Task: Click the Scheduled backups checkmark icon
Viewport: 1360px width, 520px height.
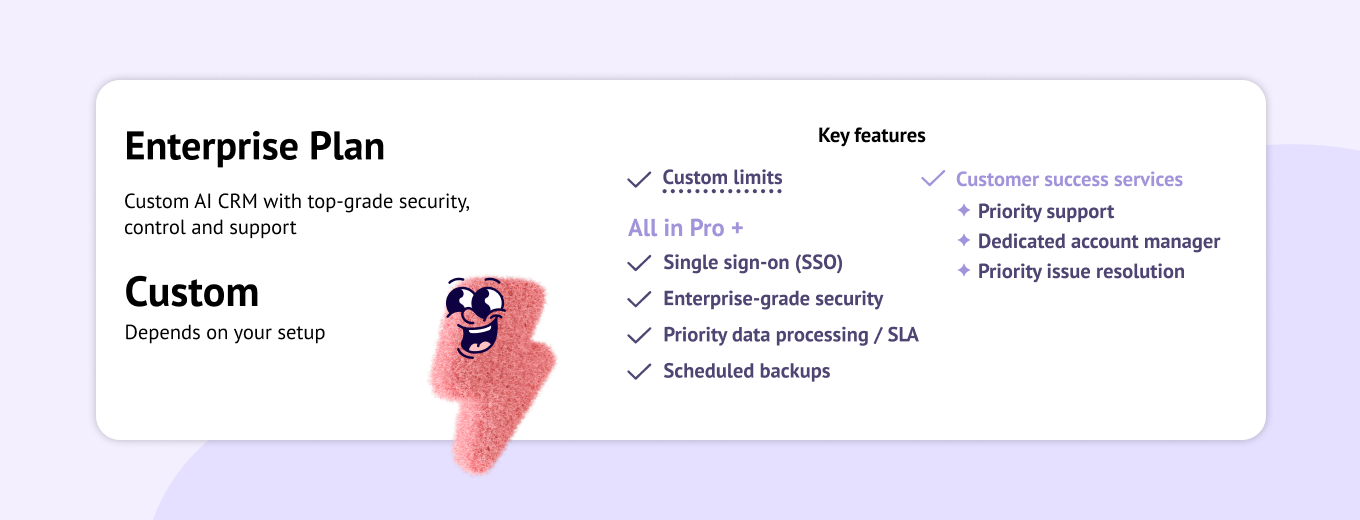Action: coord(639,372)
